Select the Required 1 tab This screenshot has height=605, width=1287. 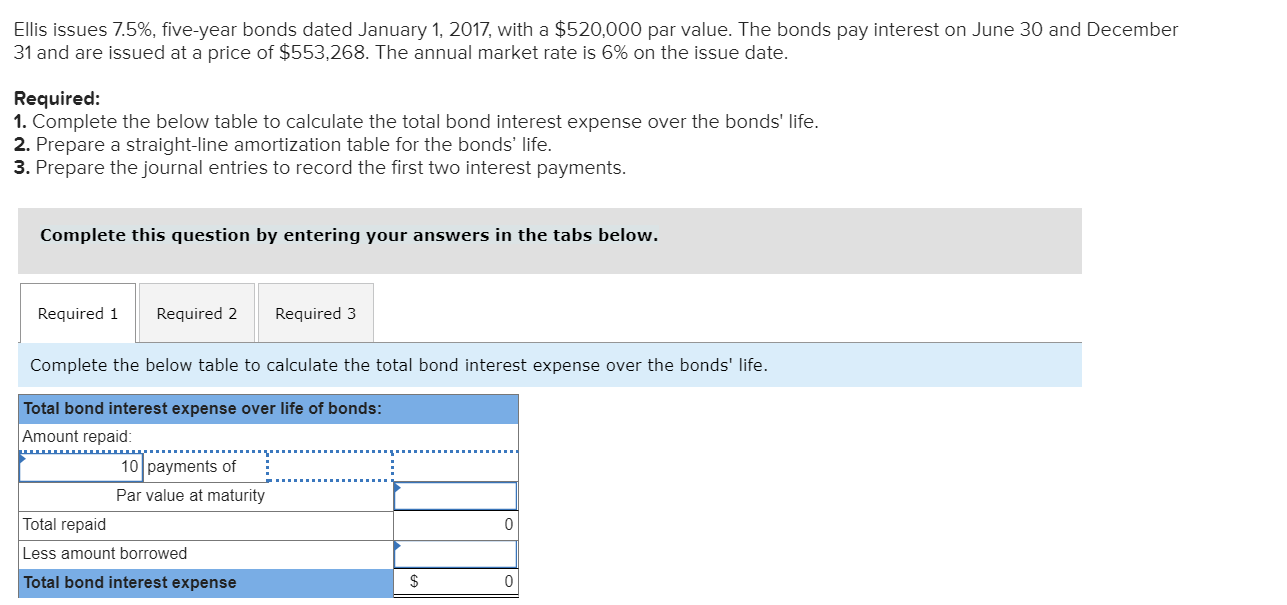pos(77,313)
